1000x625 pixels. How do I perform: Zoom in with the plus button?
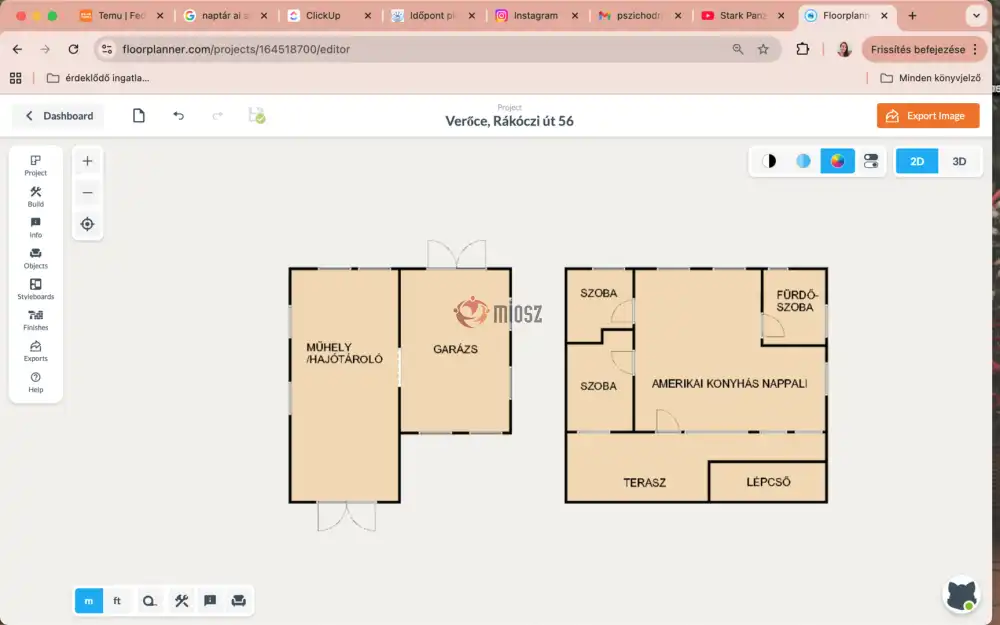[x=87, y=161]
